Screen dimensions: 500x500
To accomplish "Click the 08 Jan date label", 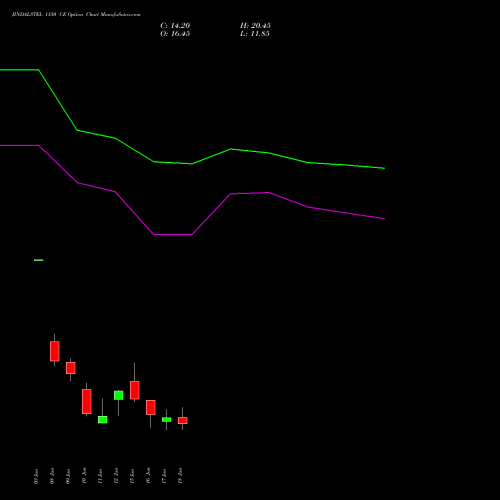I will 52,476.
